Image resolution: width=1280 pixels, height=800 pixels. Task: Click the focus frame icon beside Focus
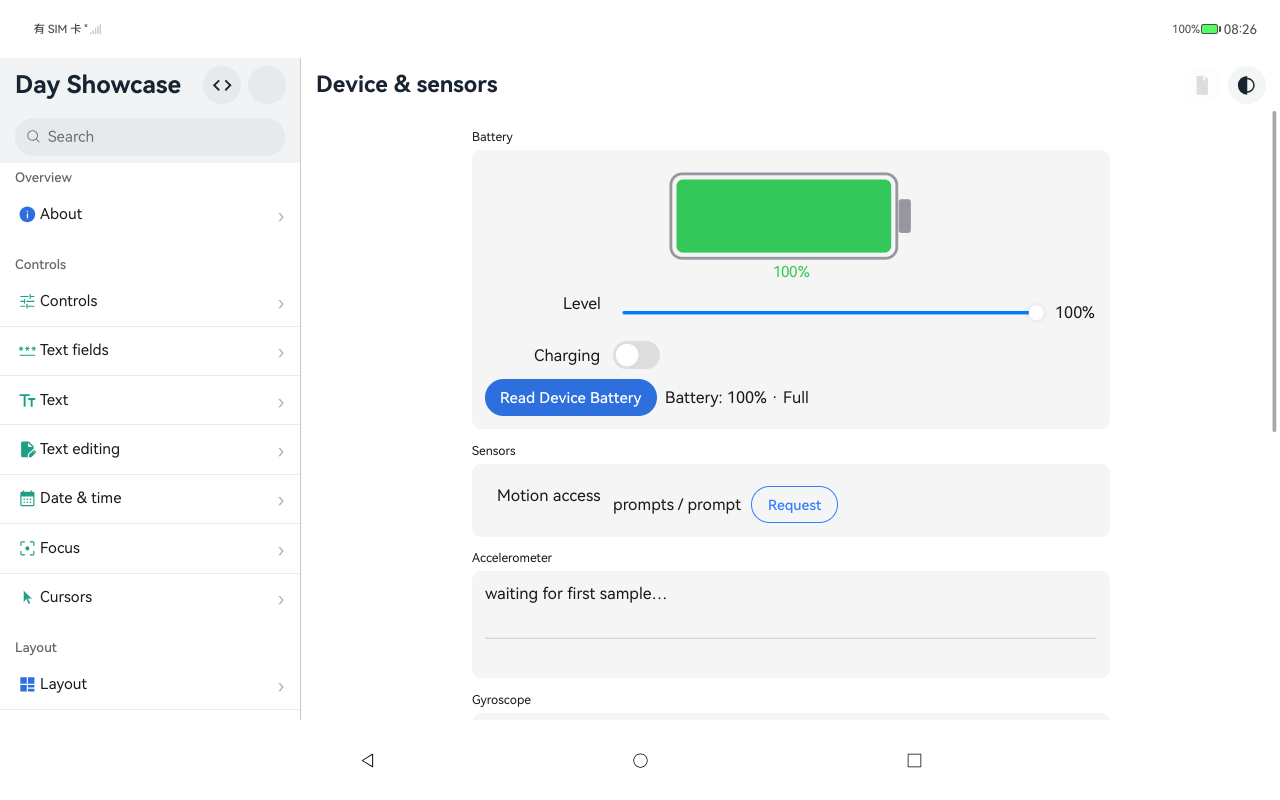pyautogui.click(x=27, y=548)
